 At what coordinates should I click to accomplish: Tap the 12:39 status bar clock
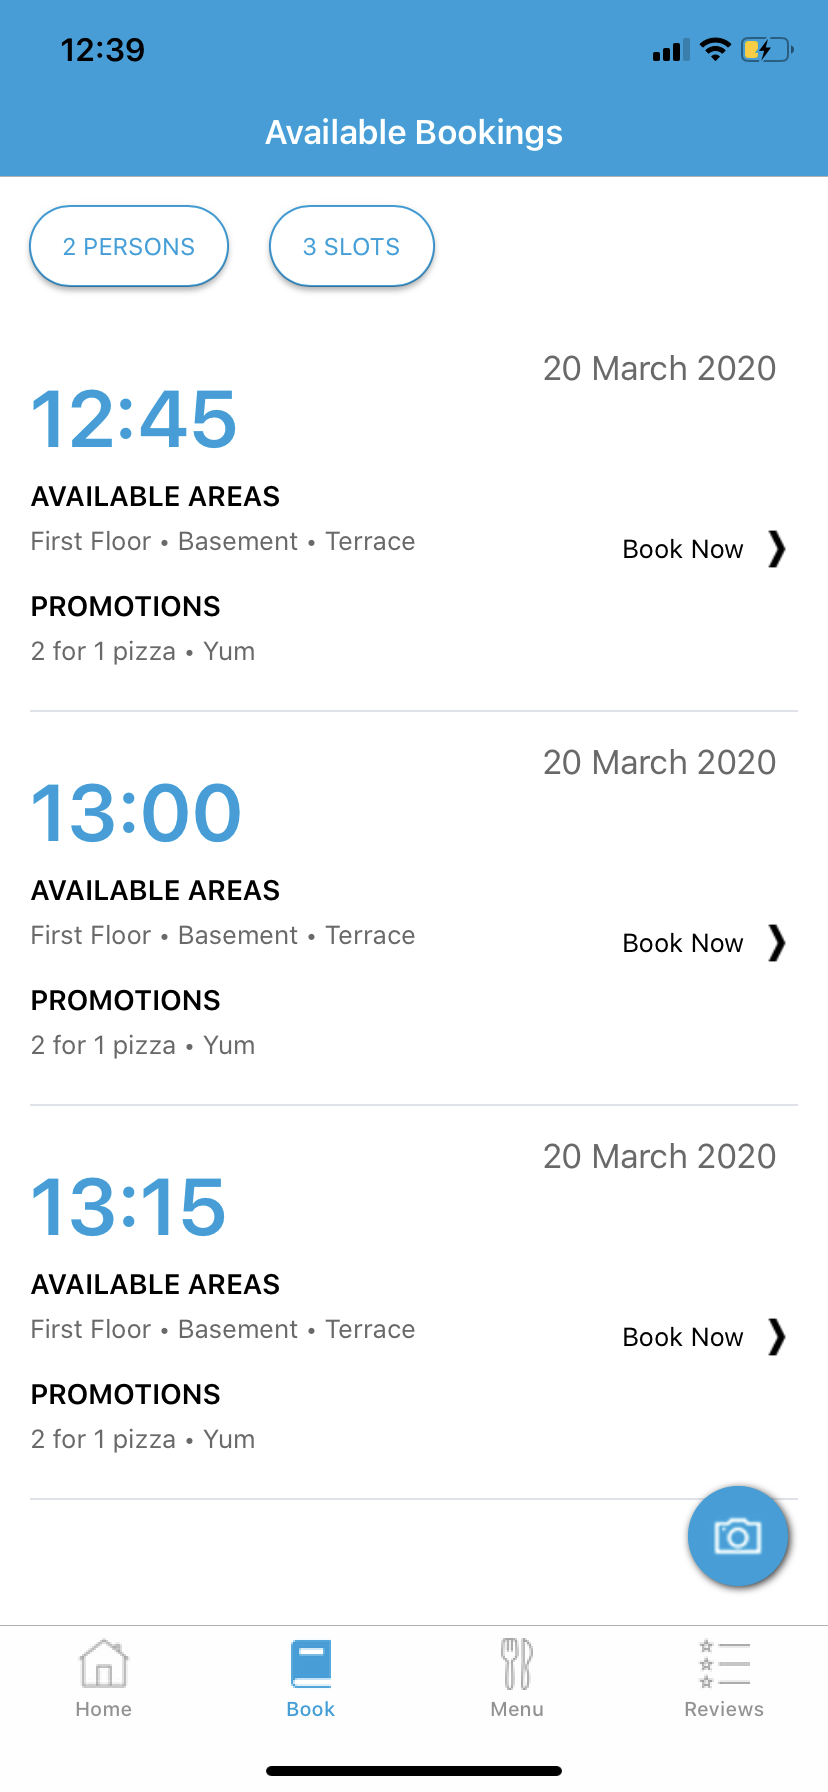point(103,50)
